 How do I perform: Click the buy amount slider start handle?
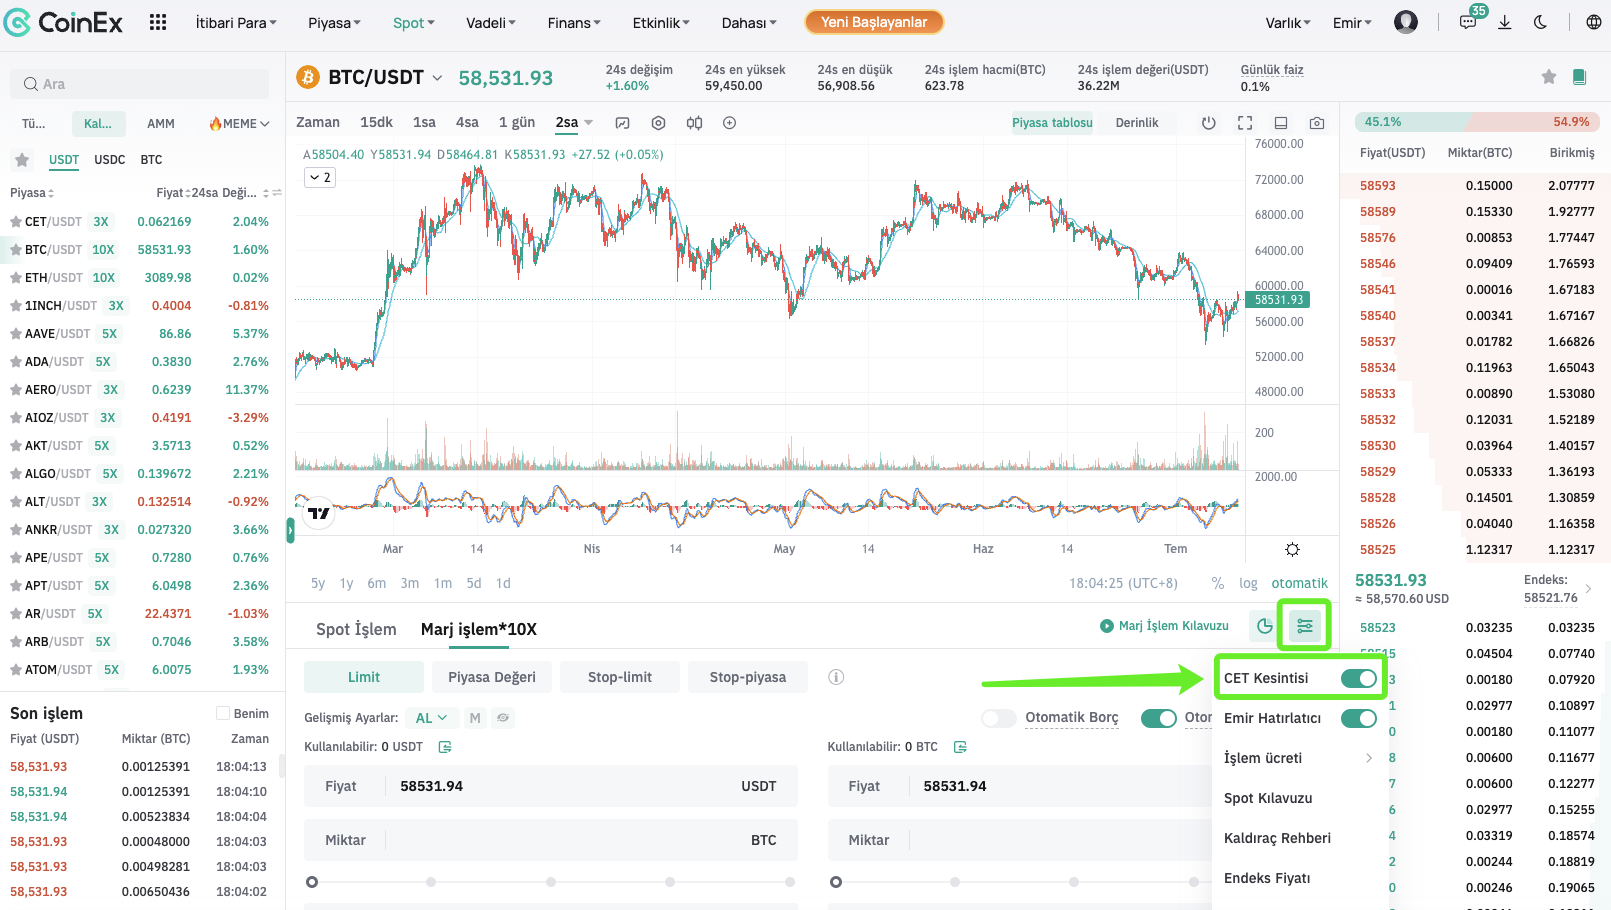(312, 882)
